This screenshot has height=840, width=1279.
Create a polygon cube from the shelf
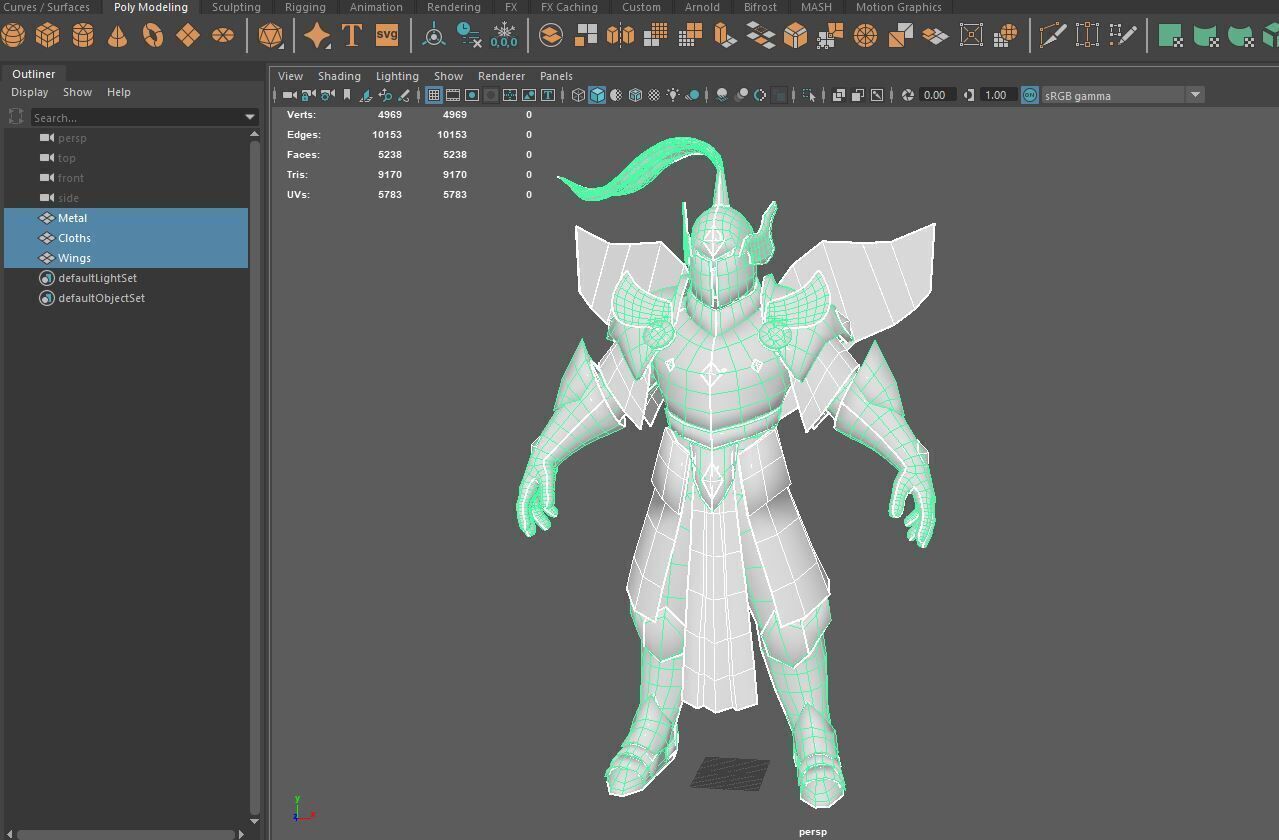(x=47, y=35)
